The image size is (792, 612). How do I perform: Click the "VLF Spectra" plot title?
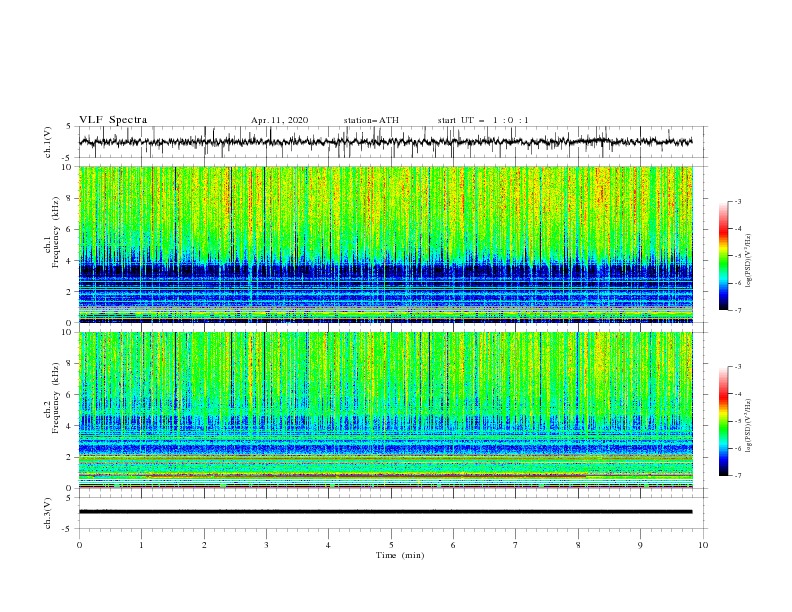pyautogui.click(x=113, y=120)
